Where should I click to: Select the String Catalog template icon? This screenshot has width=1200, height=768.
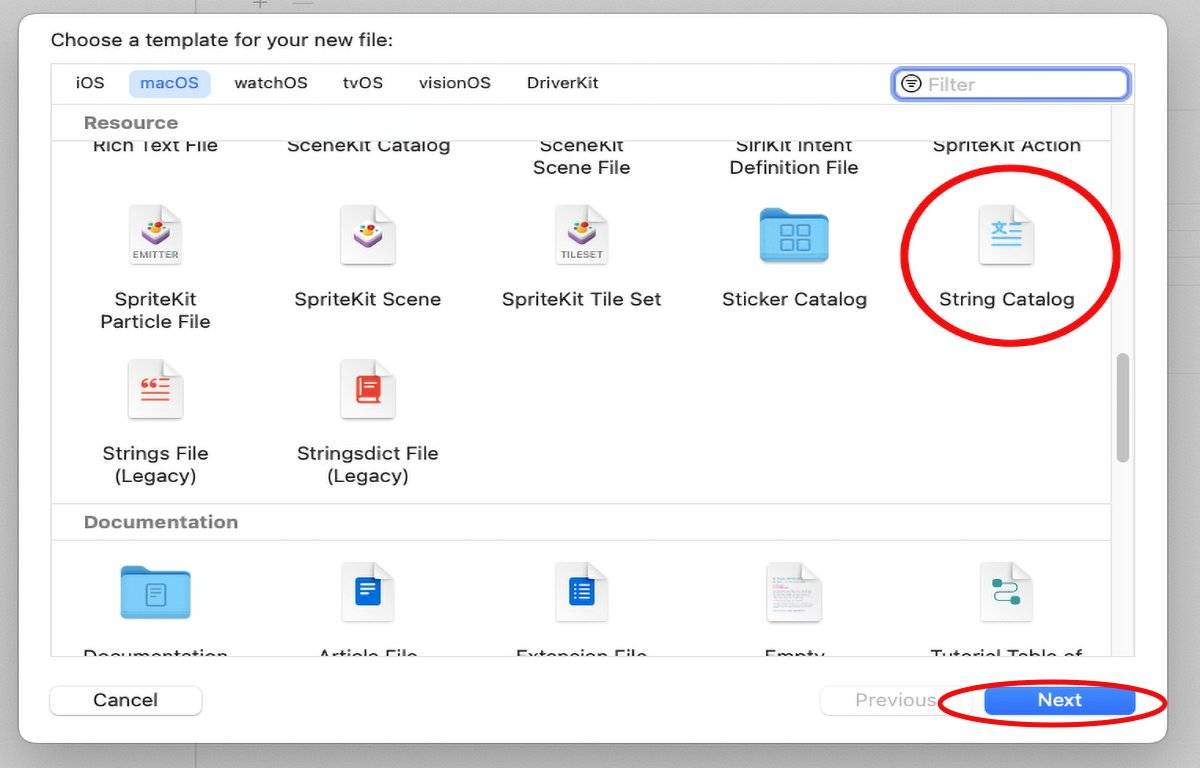[x=1005, y=236]
